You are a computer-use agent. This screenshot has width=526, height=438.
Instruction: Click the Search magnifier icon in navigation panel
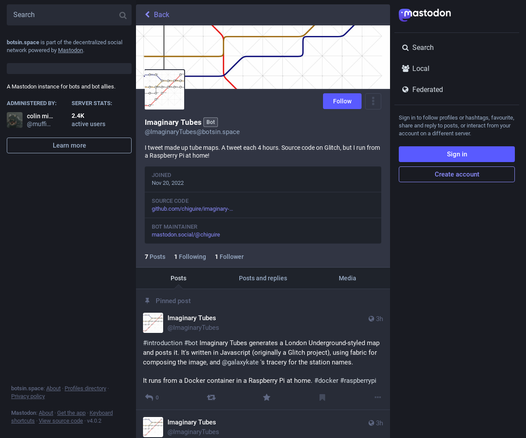pos(405,48)
